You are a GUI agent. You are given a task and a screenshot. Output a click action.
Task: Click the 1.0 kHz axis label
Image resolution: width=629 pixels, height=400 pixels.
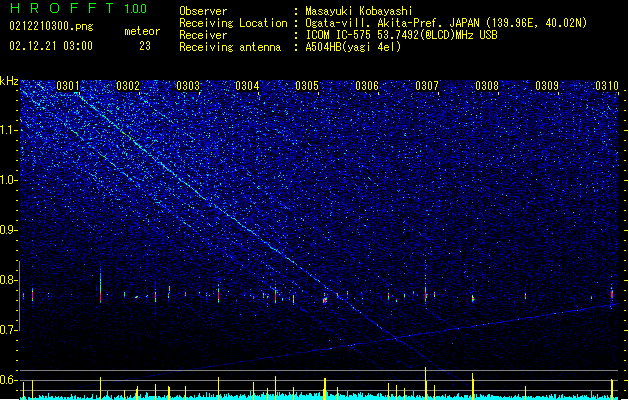point(9,180)
